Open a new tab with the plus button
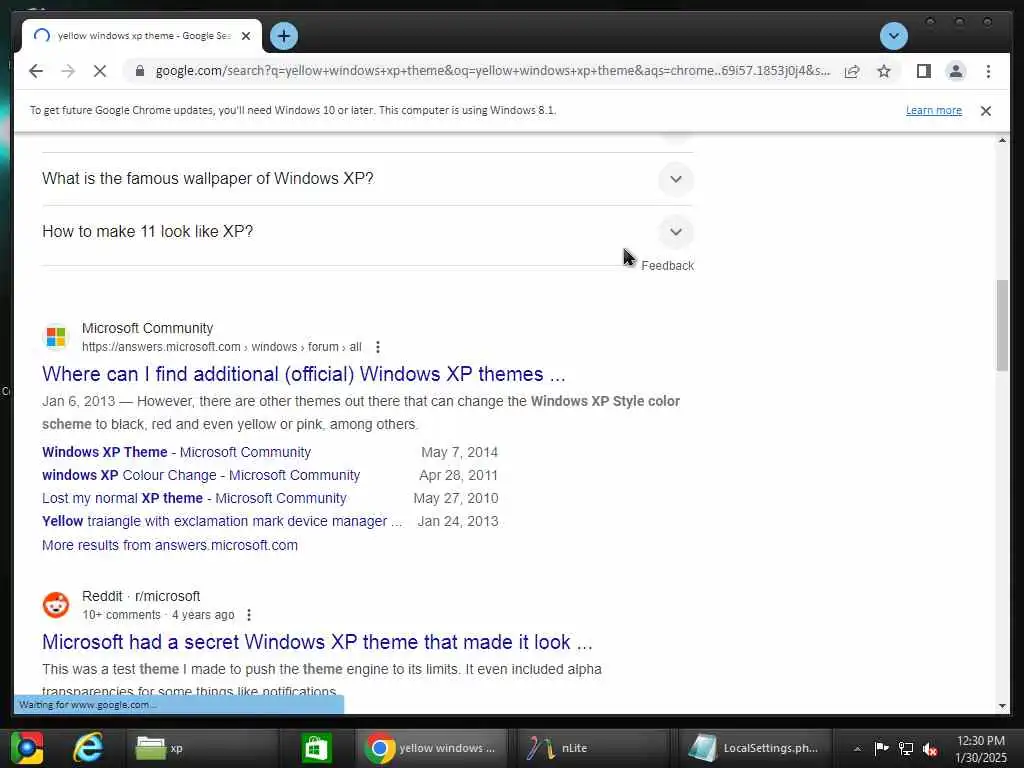The image size is (1024, 768). (283, 36)
